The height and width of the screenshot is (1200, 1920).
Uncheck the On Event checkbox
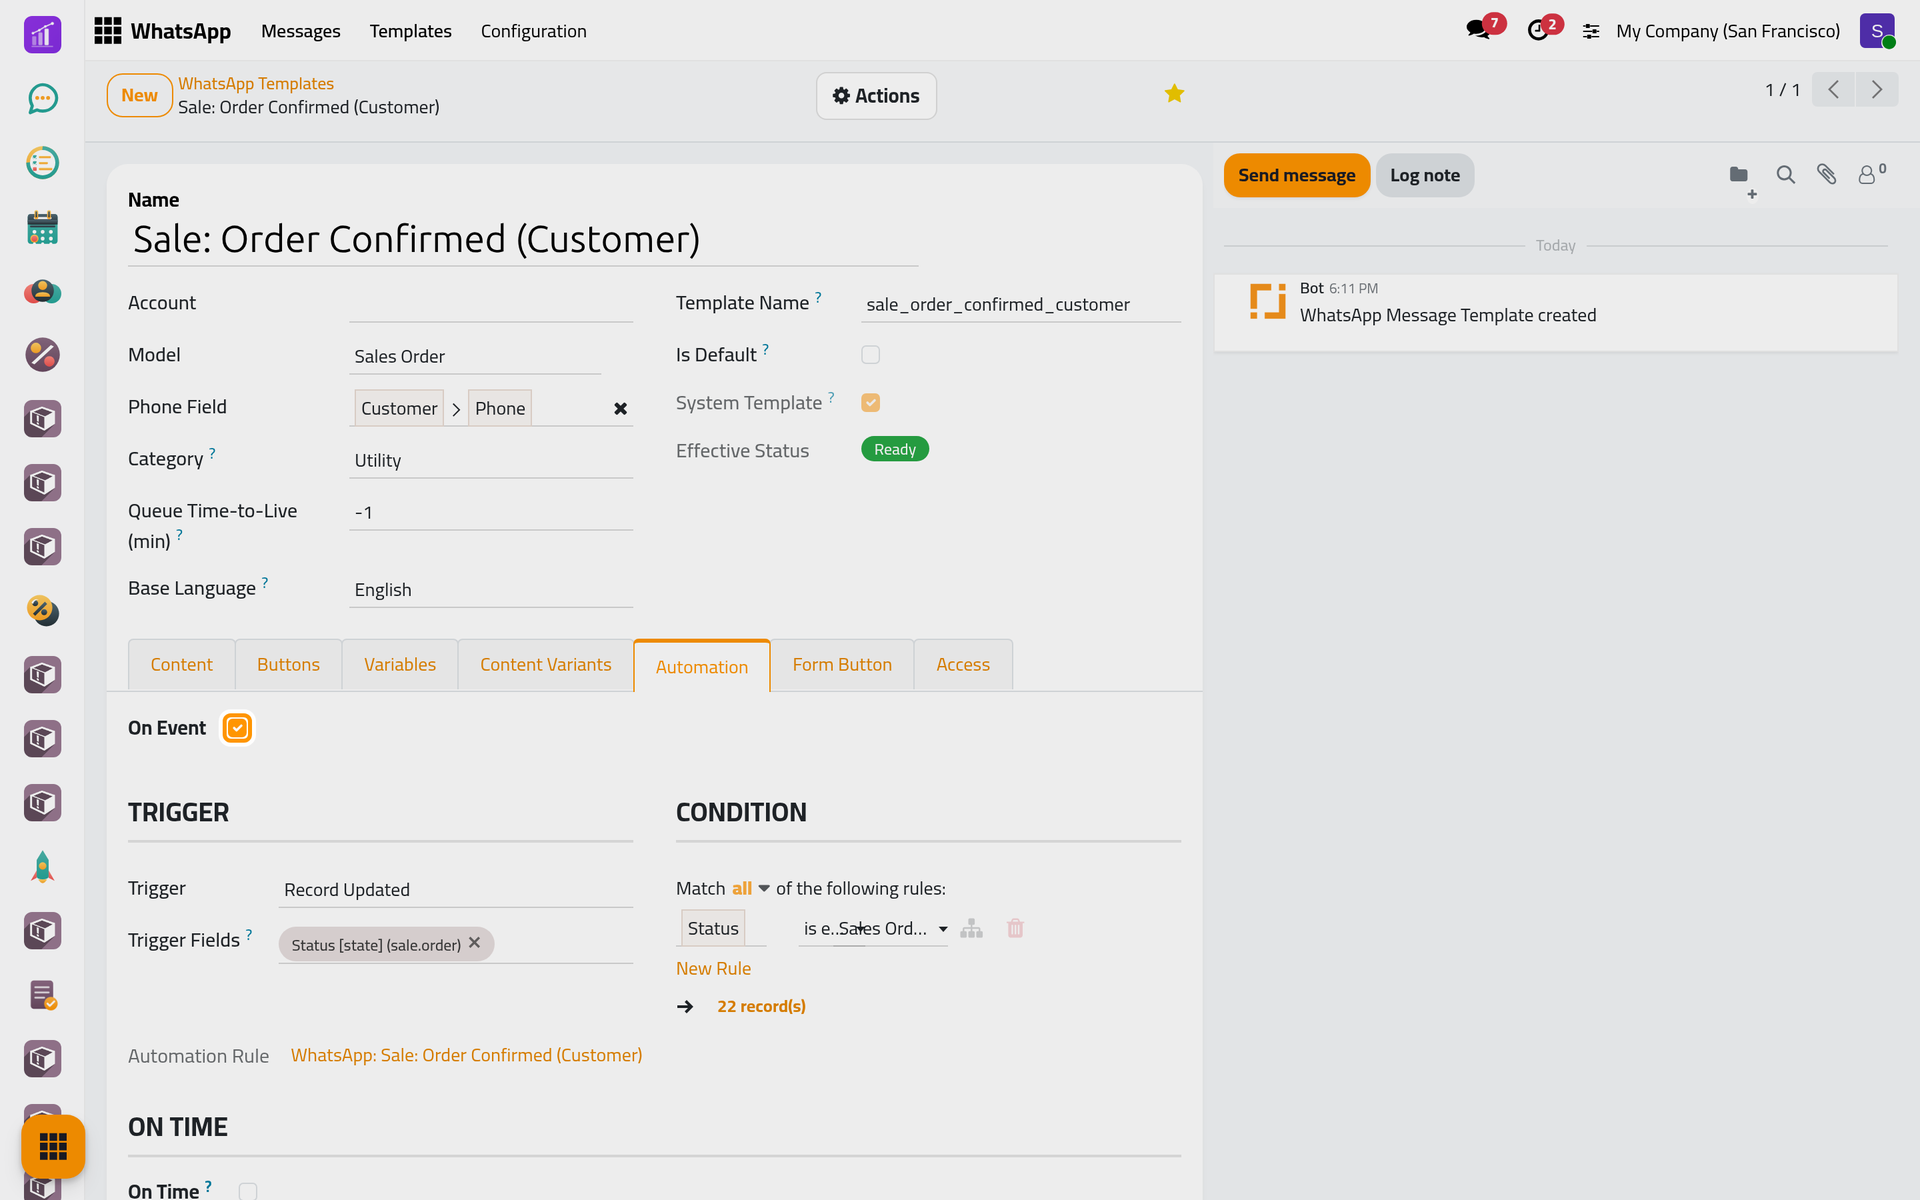237,728
